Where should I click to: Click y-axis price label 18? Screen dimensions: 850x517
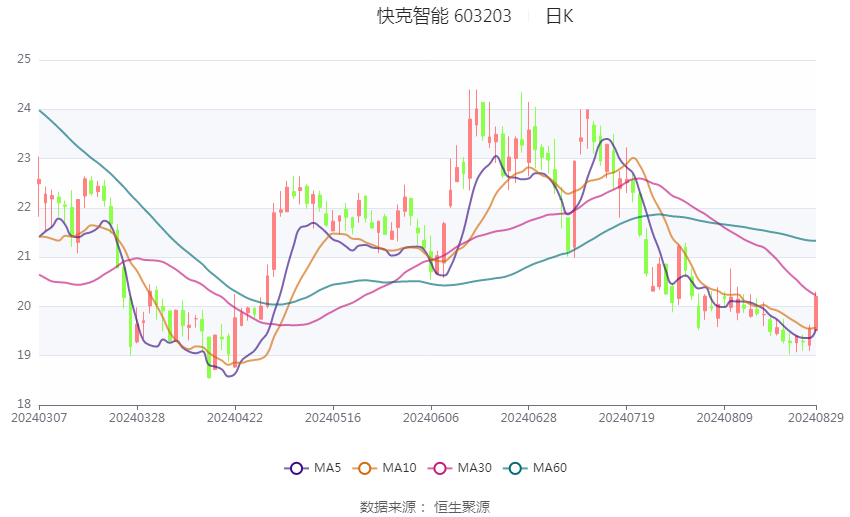24,404
